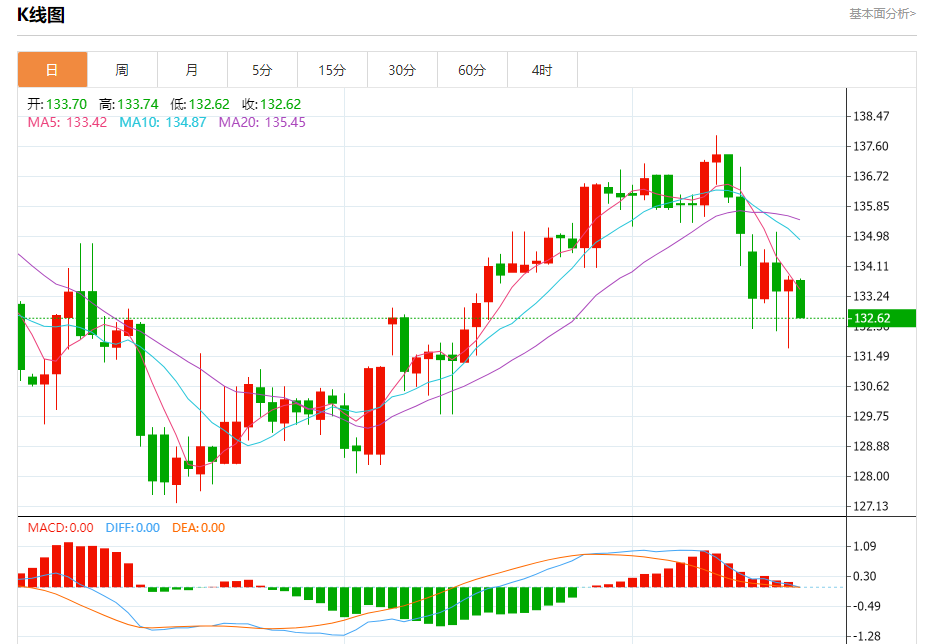Viewport: 926px width, 644px height.
Task: Click the DEA:0.00 indicator label
Action: pos(198,528)
